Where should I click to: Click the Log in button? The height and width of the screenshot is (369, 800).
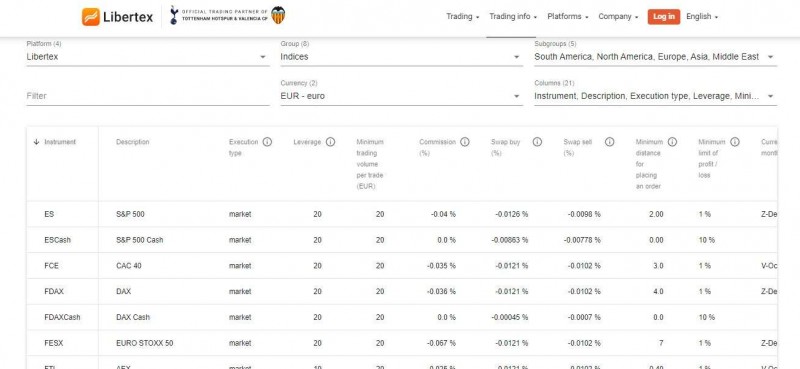point(664,16)
